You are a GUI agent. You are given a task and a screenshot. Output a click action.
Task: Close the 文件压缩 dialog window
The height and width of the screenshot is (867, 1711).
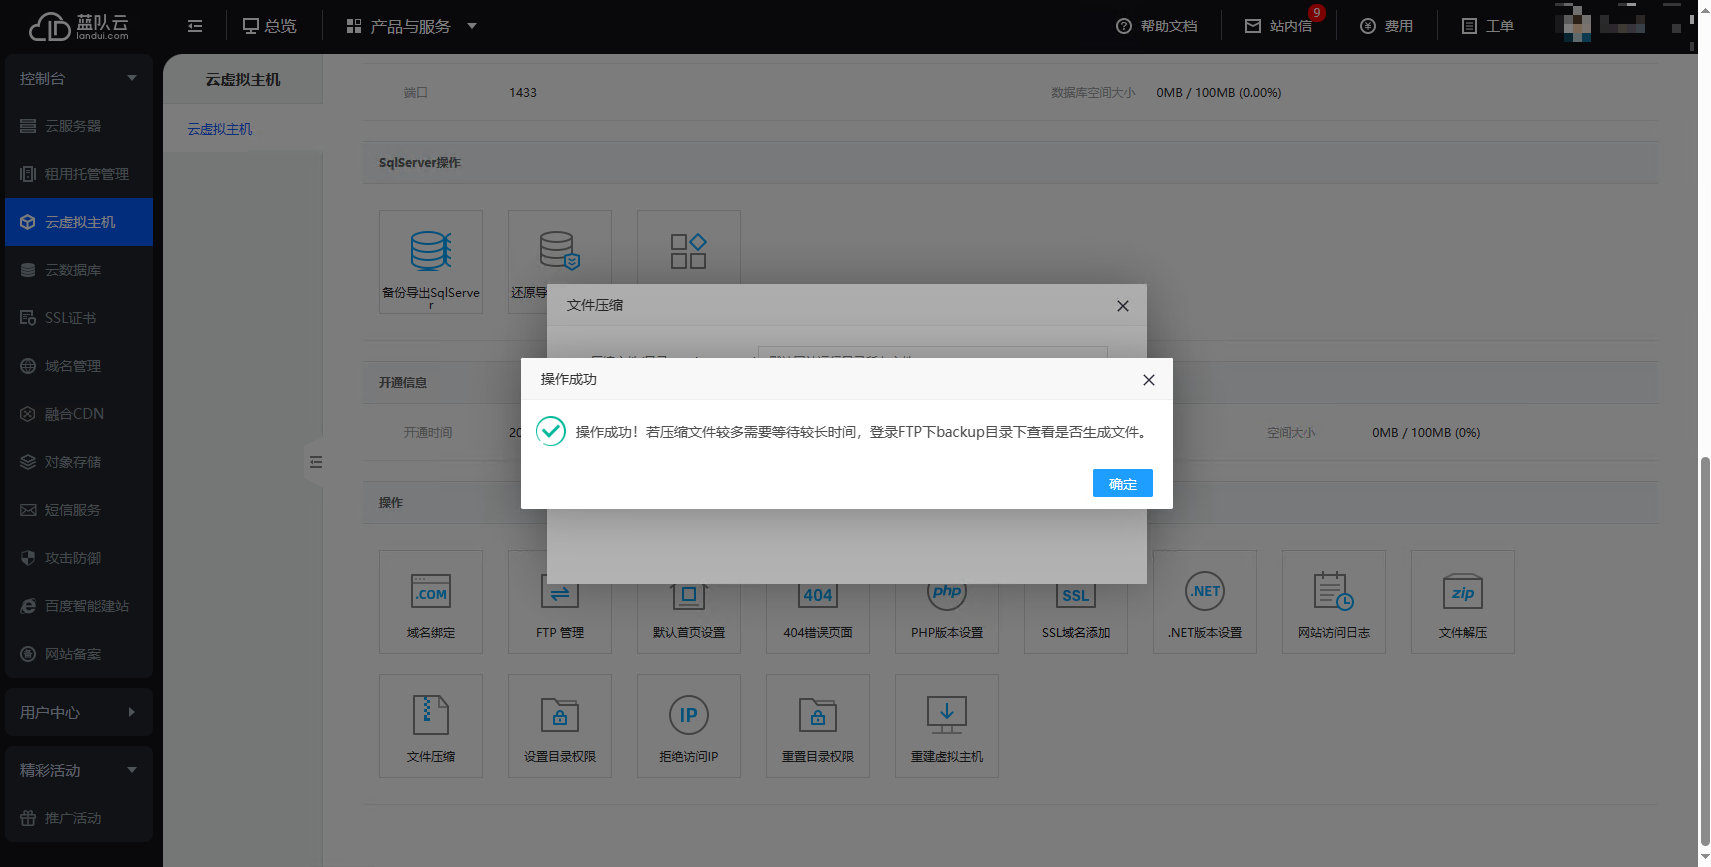[x=1122, y=306]
